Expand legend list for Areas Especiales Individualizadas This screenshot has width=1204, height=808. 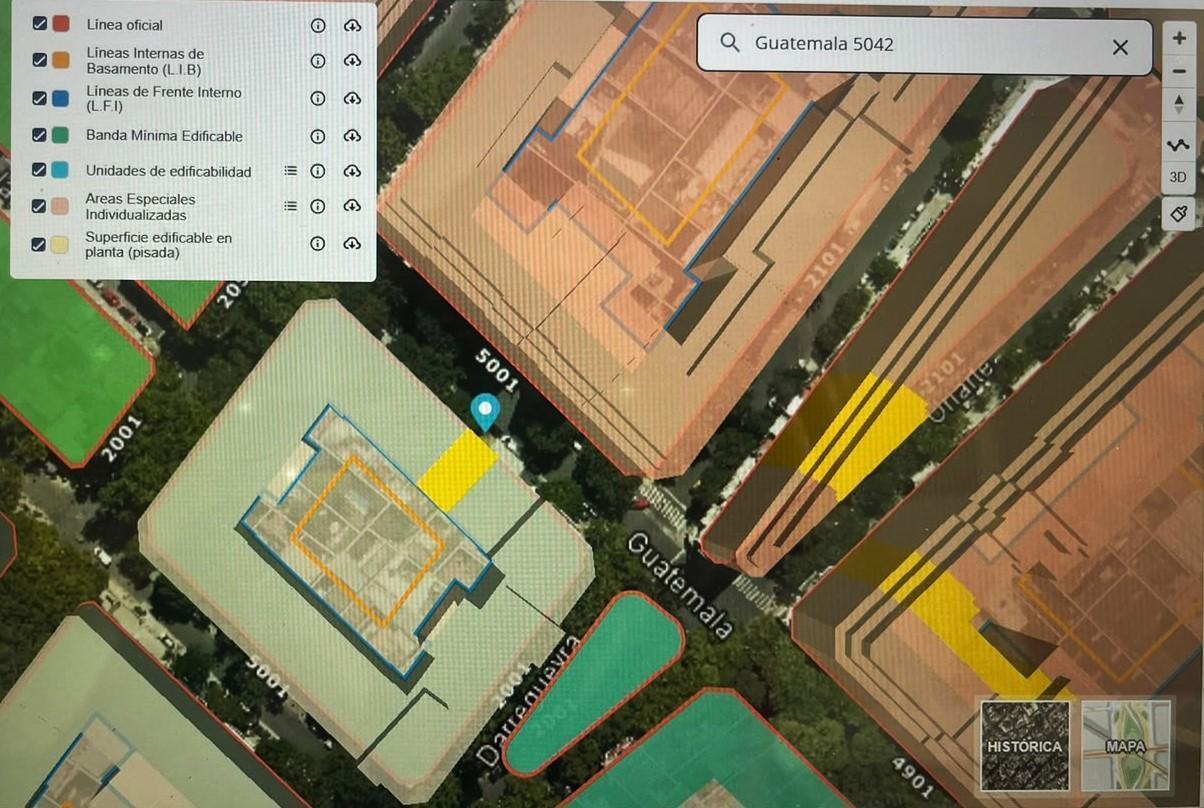click(x=290, y=206)
